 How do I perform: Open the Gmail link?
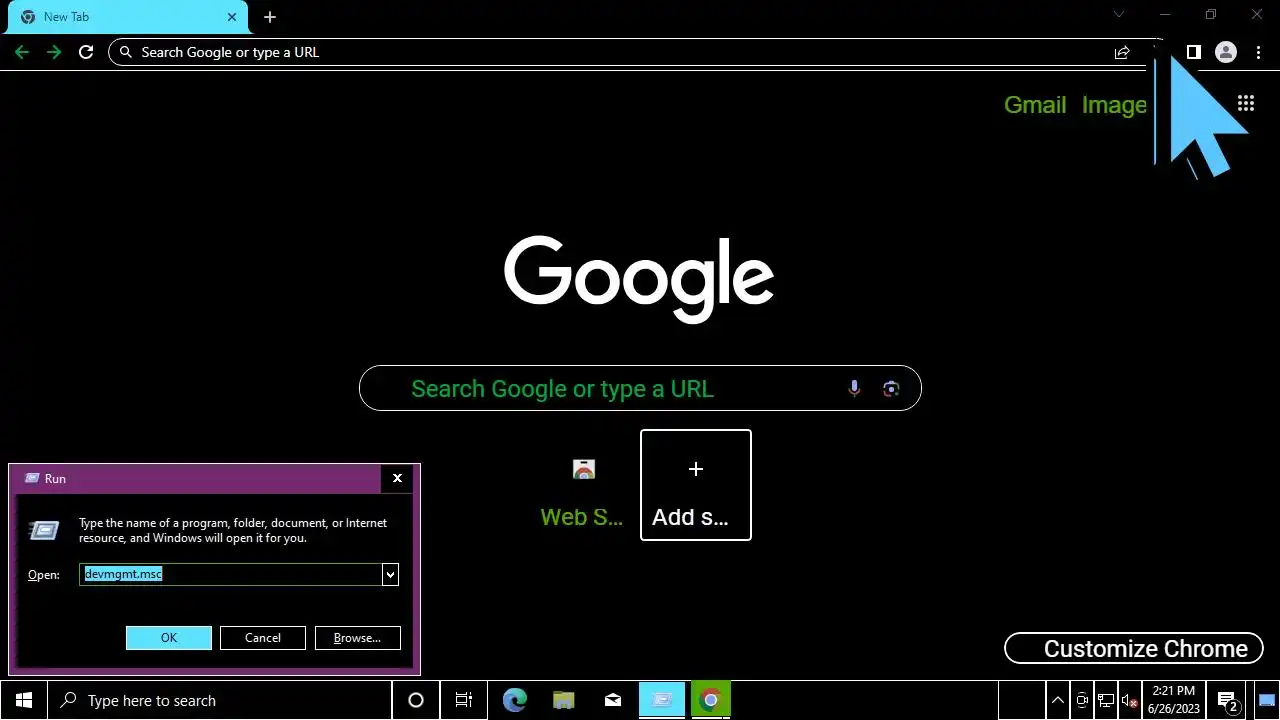click(1035, 105)
